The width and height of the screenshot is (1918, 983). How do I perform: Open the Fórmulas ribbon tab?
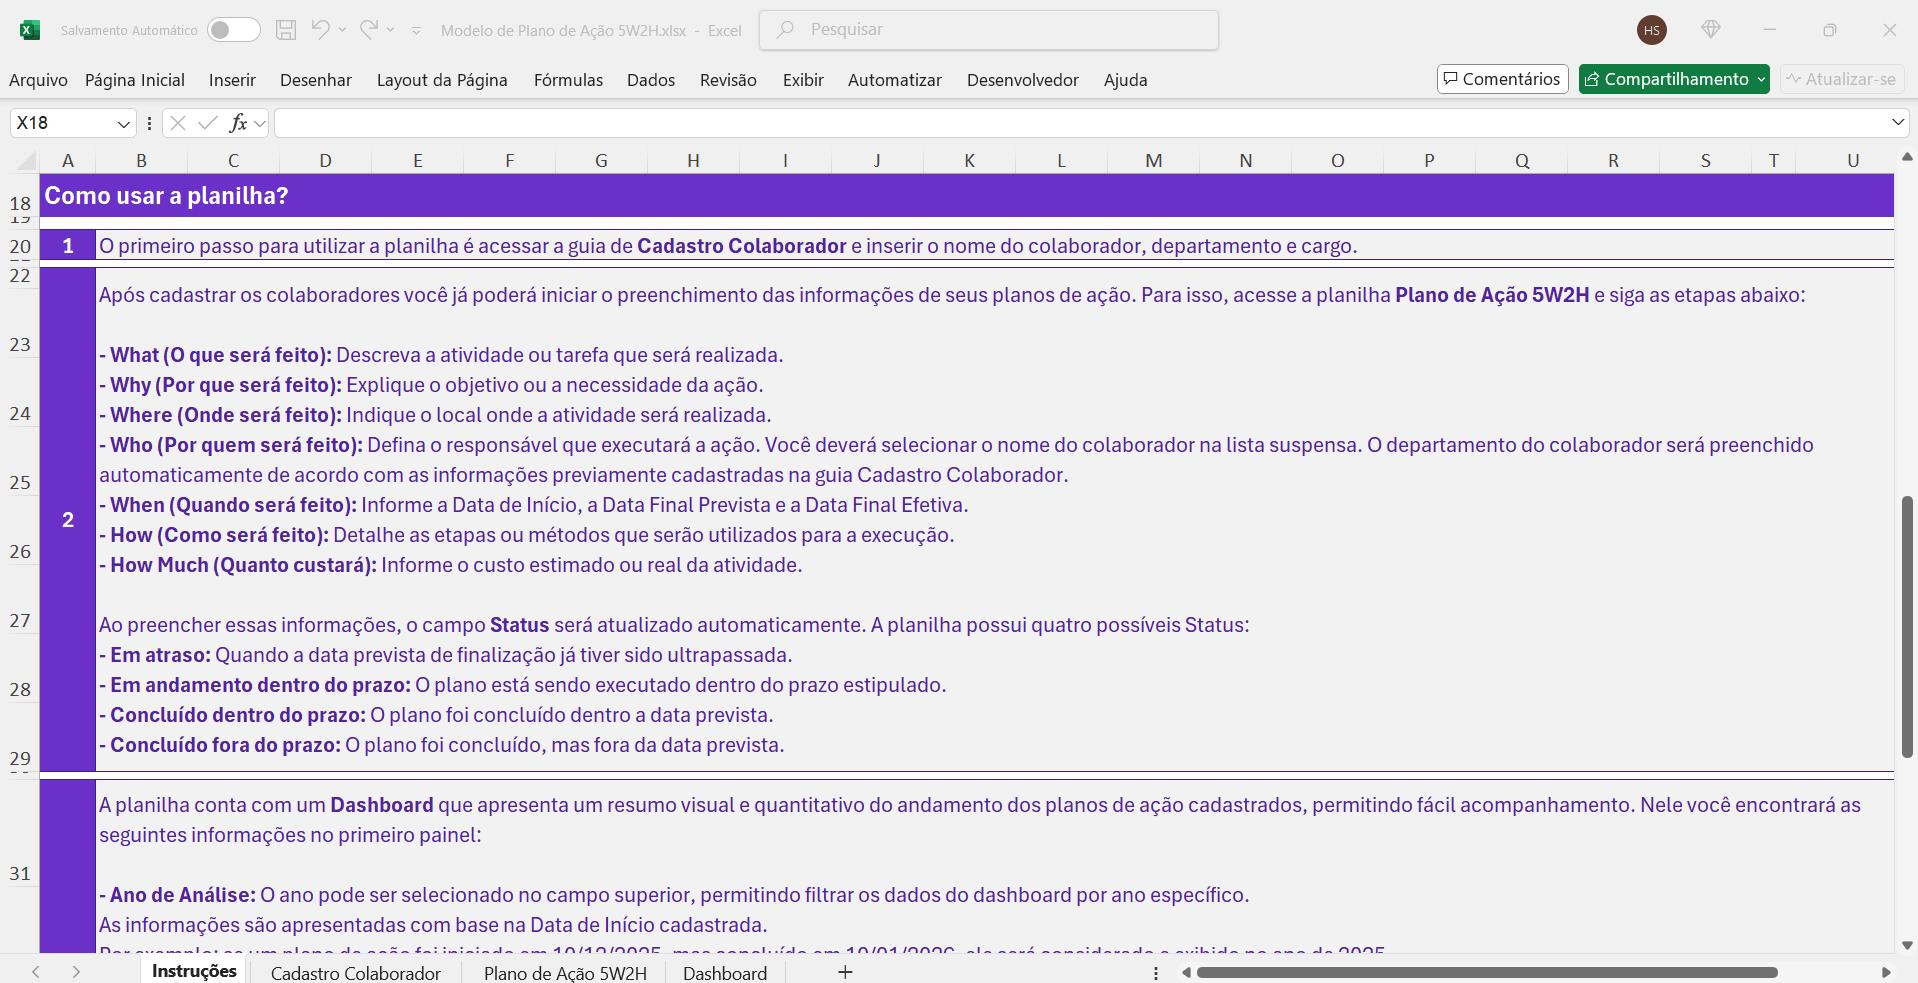coord(568,80)
